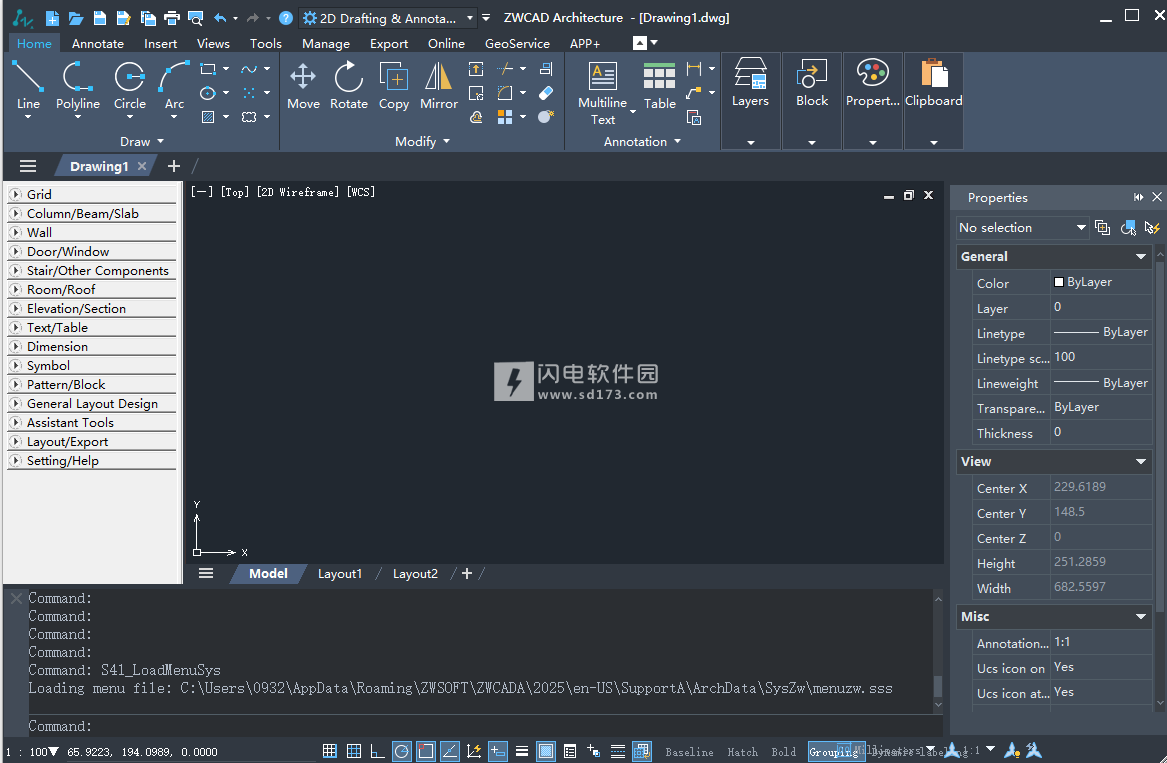Click the Erase tool icon

(546, 93)
